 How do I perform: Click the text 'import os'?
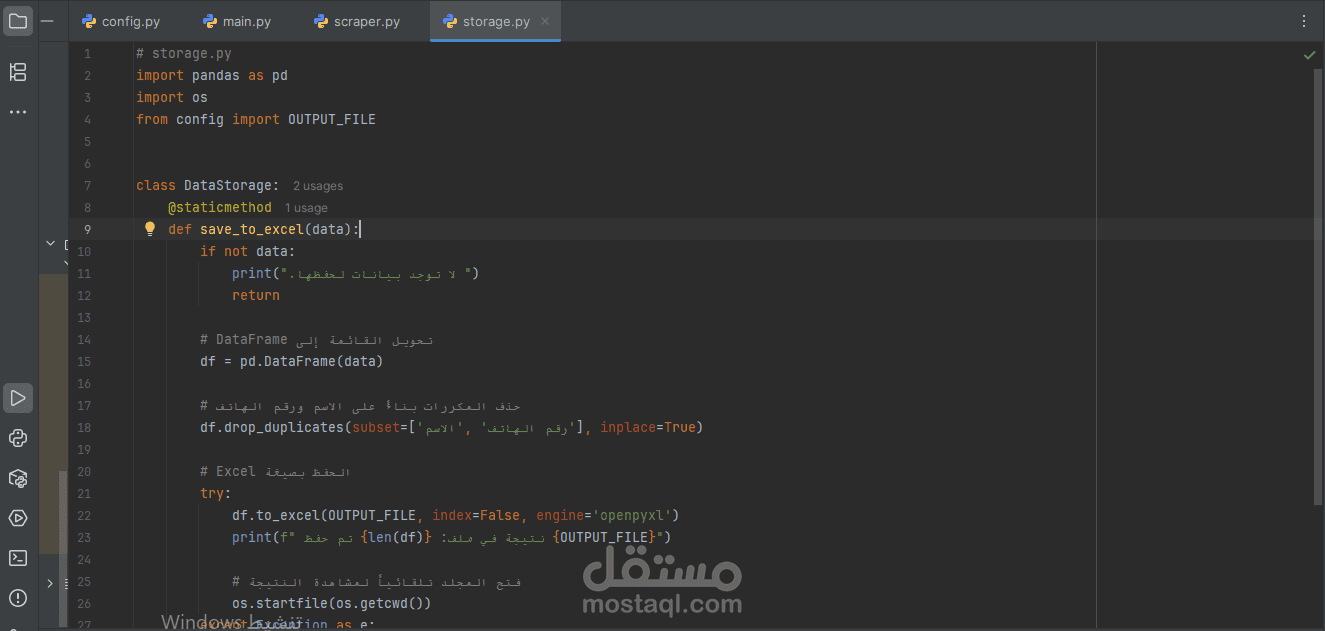(172, 97)
